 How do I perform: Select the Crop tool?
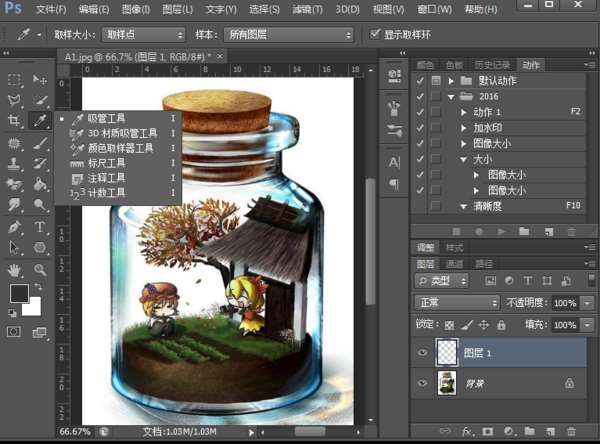14,121
